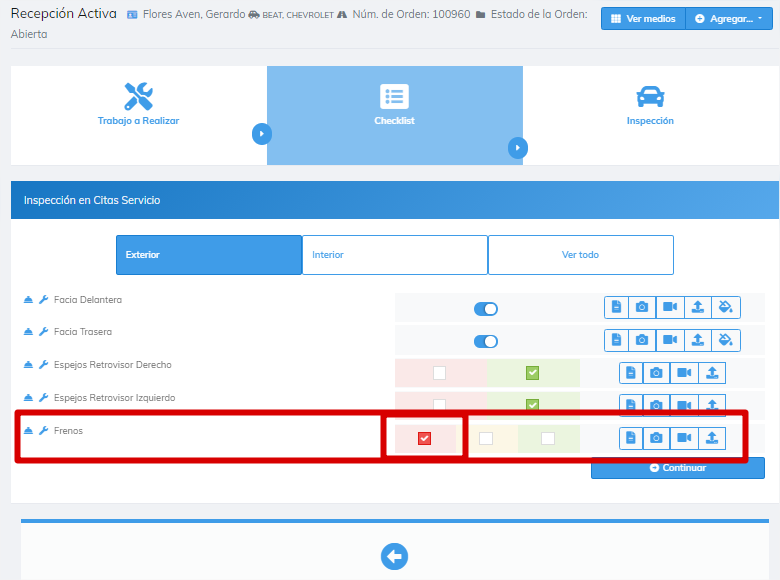This screenshot has width=780, height=580.
Task: Toggle the Facia Delantera switch
Action: coord(486,309)
